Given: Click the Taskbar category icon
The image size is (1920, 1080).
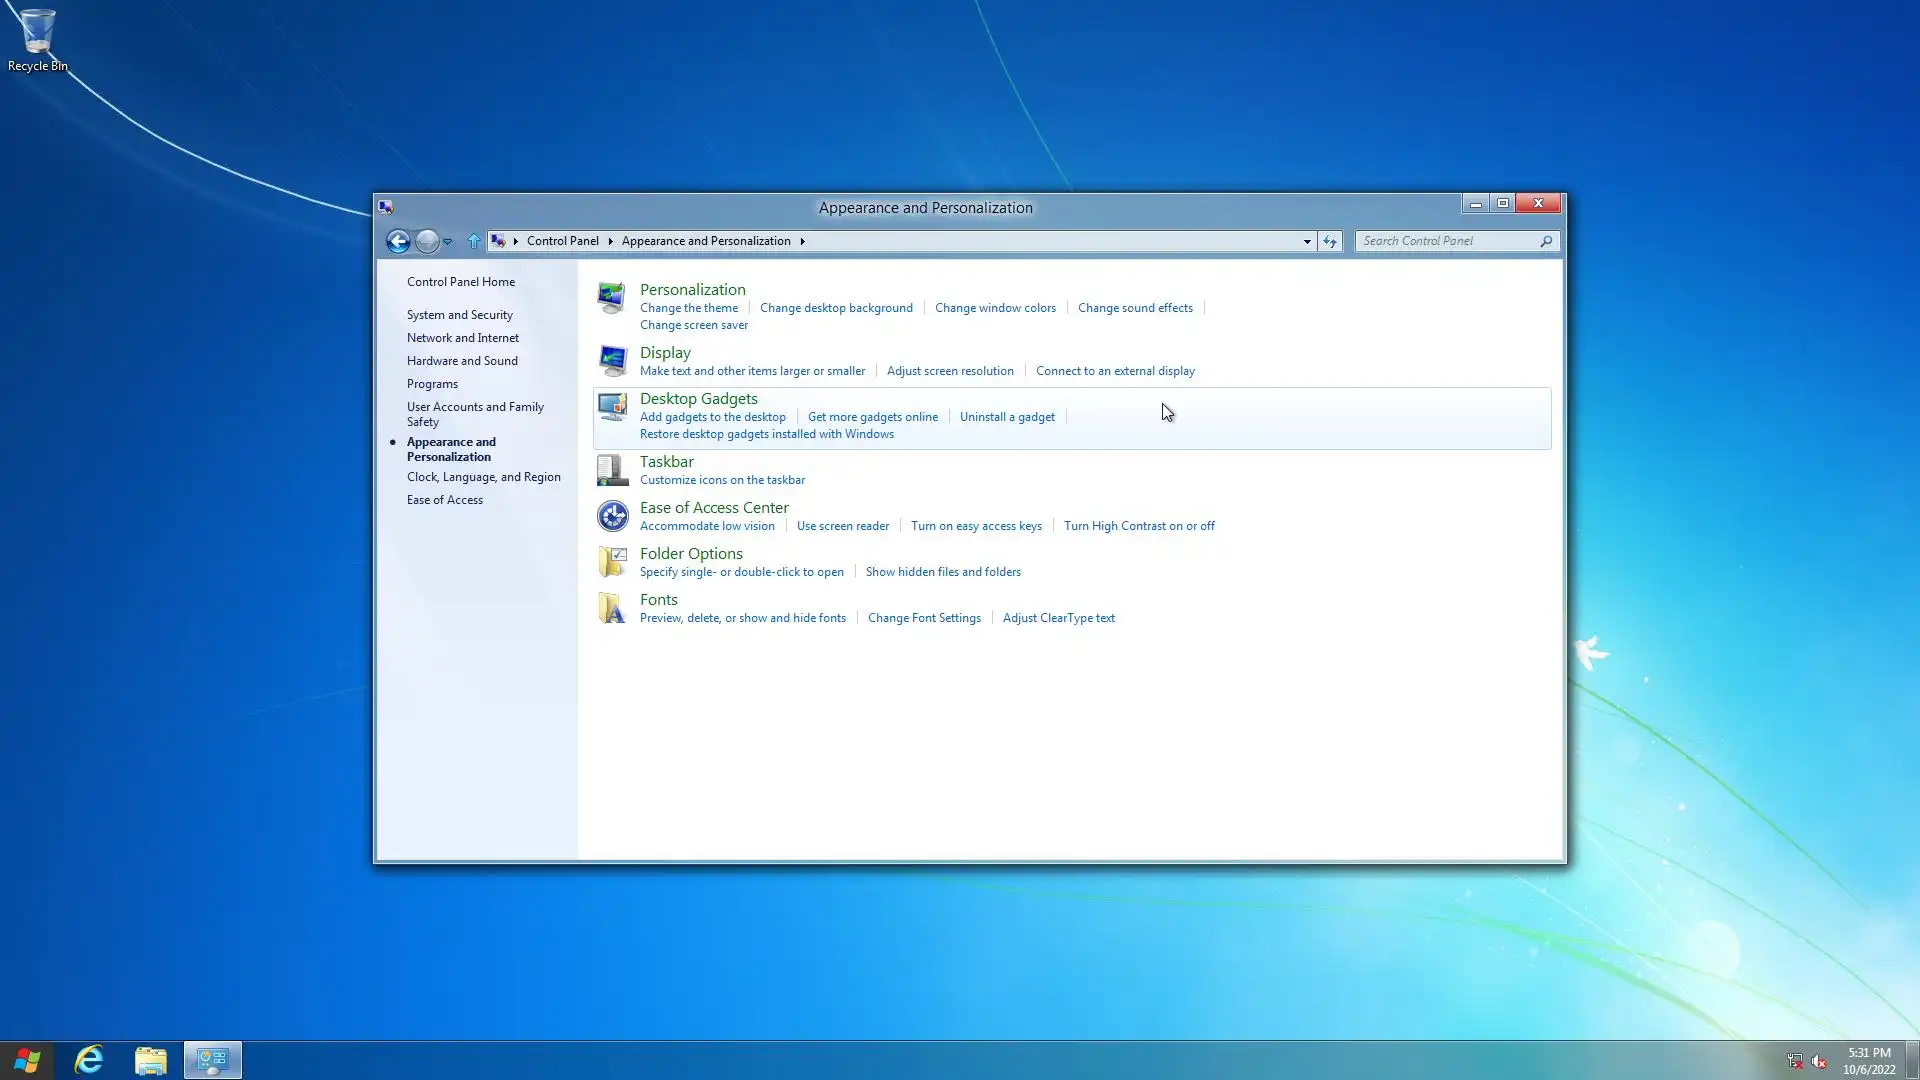Looking at the screenshot, I should coord(612,469).
